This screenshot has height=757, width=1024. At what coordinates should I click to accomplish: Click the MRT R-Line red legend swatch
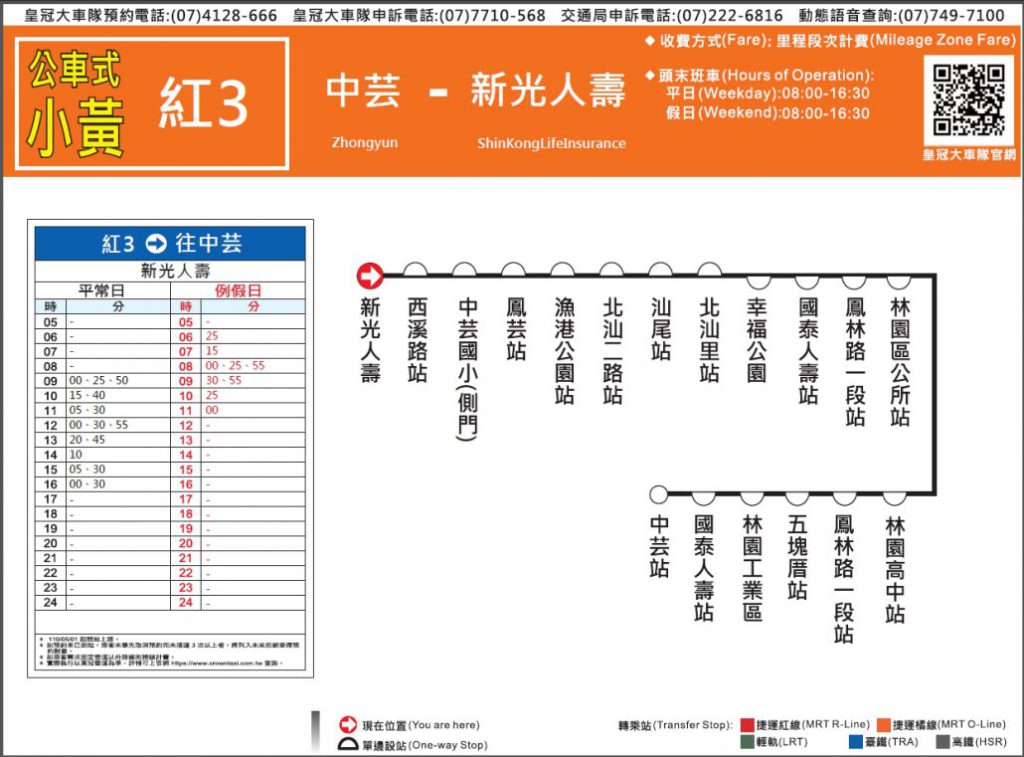point(747,724)
